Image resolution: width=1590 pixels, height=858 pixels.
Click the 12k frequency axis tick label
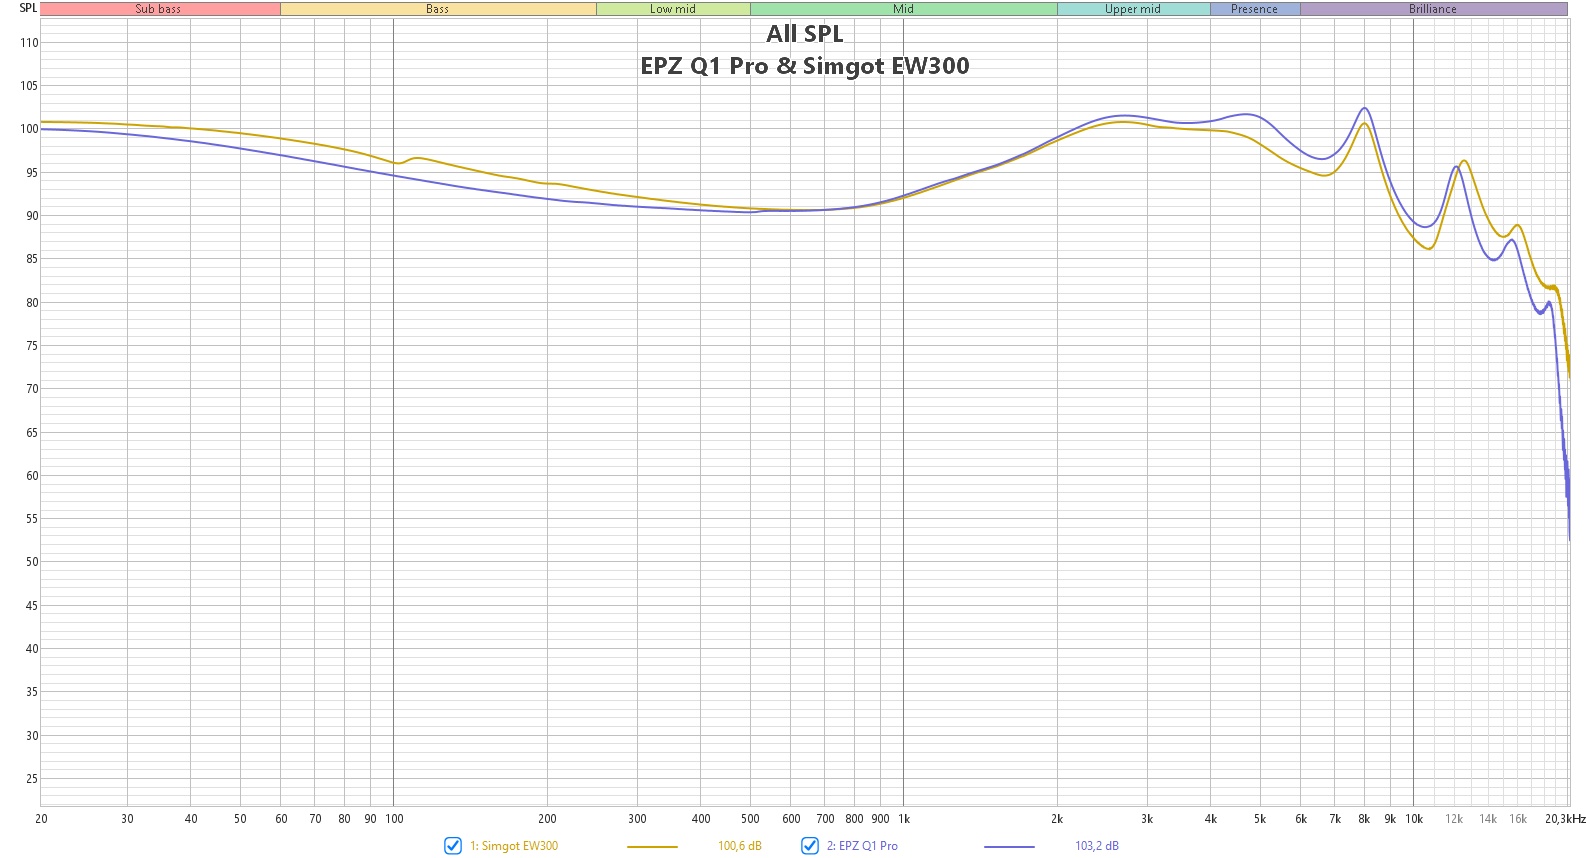click(1454, 819)
